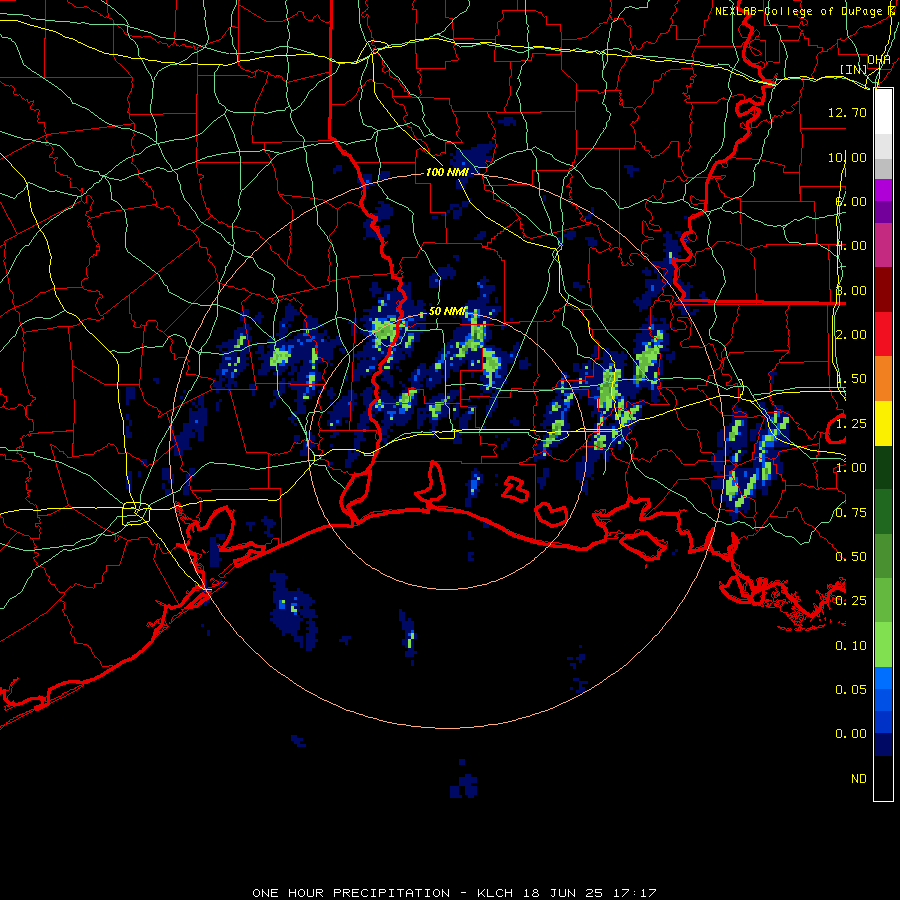Click the 3.00 legend value
Image resolution: width=900 pixels, height=900 pixels.
tap(851, 290)
